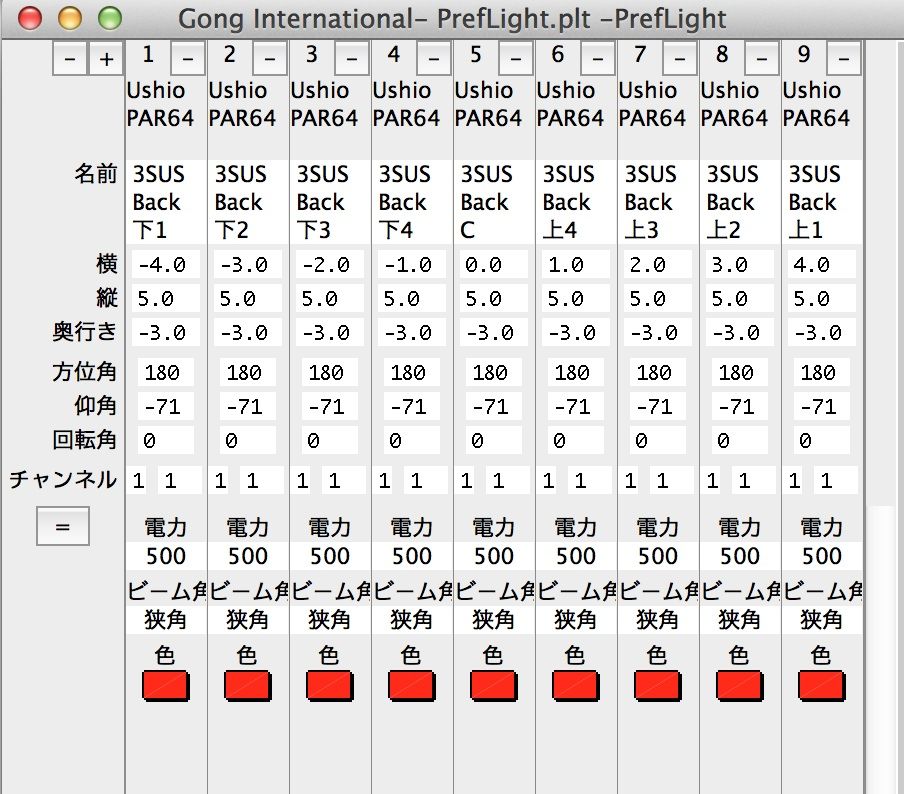Screen dimensions: 904x794
Task: Click 奥行き field -3.0 of fixture 8
Action: [740, 333]
